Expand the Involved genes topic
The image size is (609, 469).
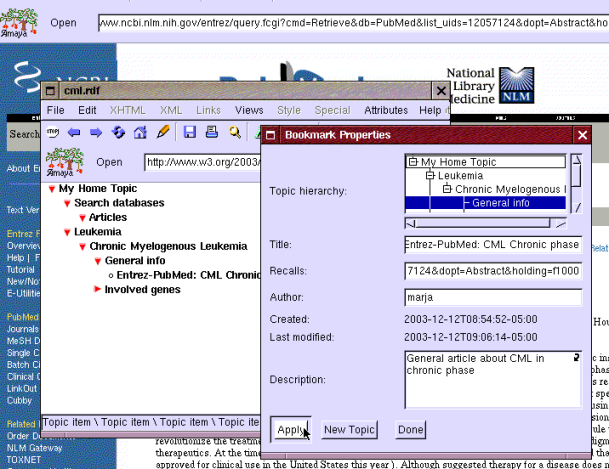[x=97, y=290]
